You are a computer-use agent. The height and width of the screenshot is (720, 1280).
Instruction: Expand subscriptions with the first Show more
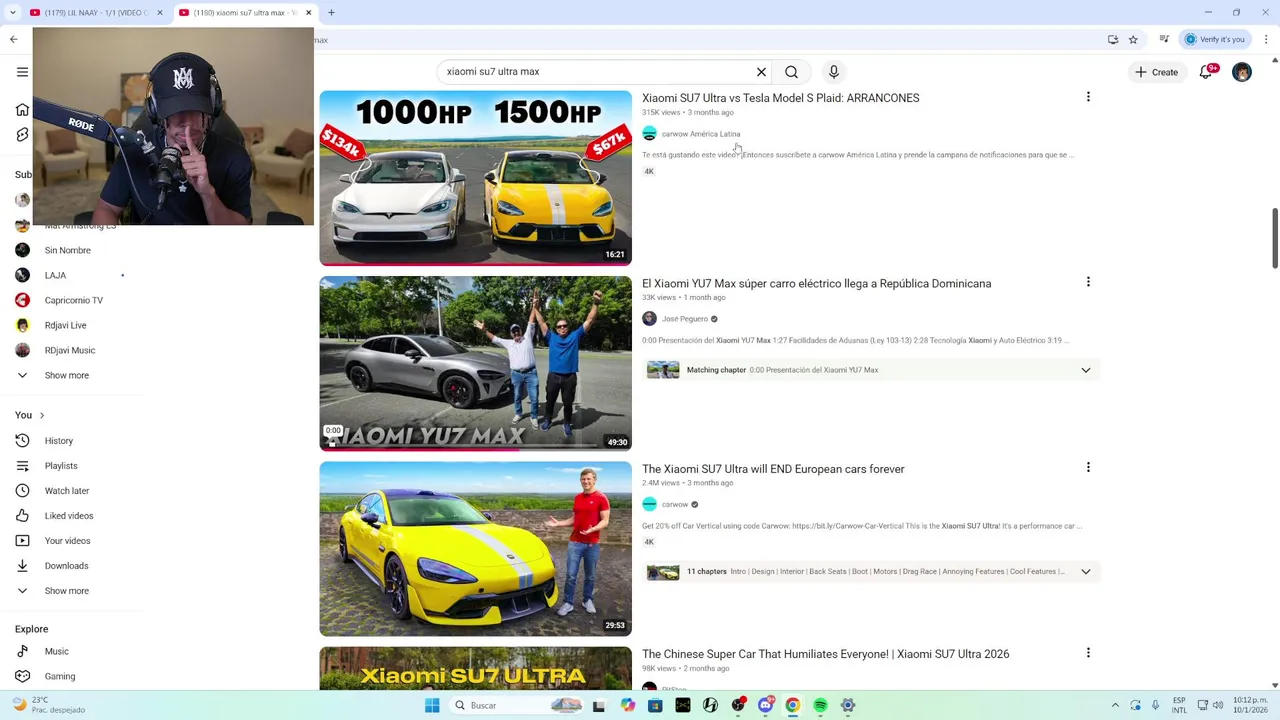[67, 375]
